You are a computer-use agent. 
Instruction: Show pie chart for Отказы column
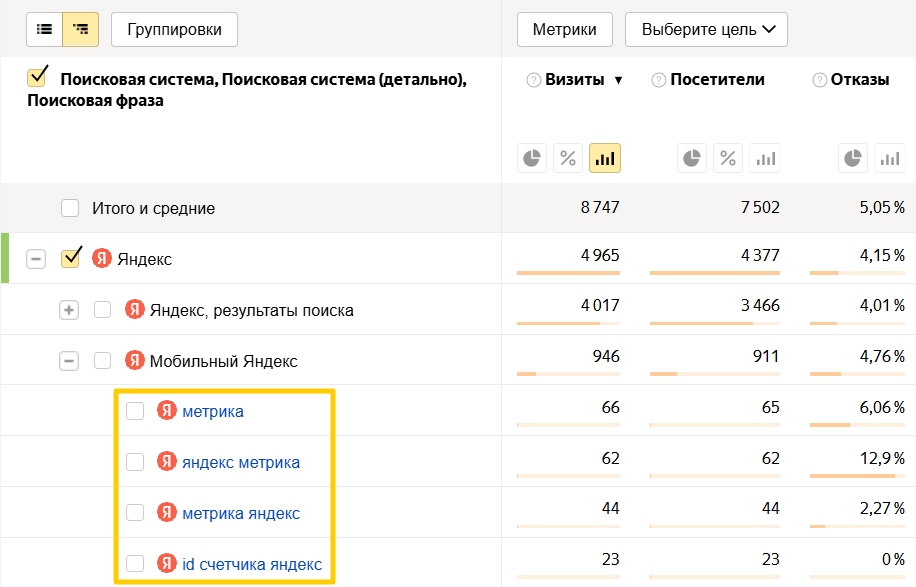(x=852, y=158)
